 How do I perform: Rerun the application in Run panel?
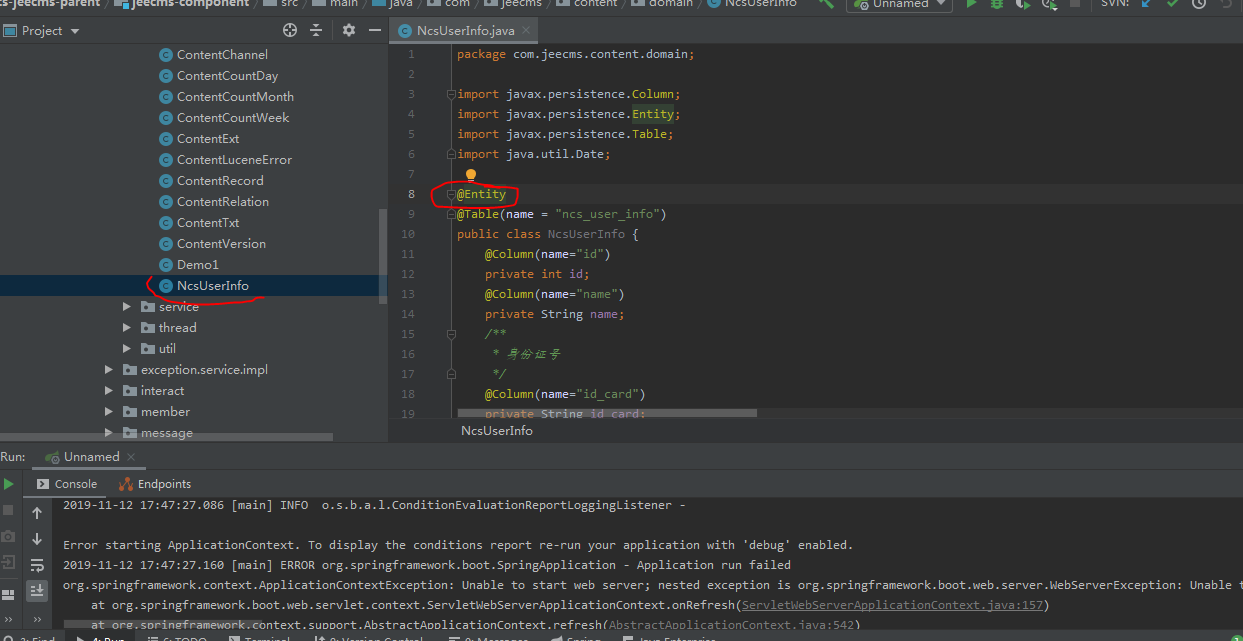click(9, 484)
